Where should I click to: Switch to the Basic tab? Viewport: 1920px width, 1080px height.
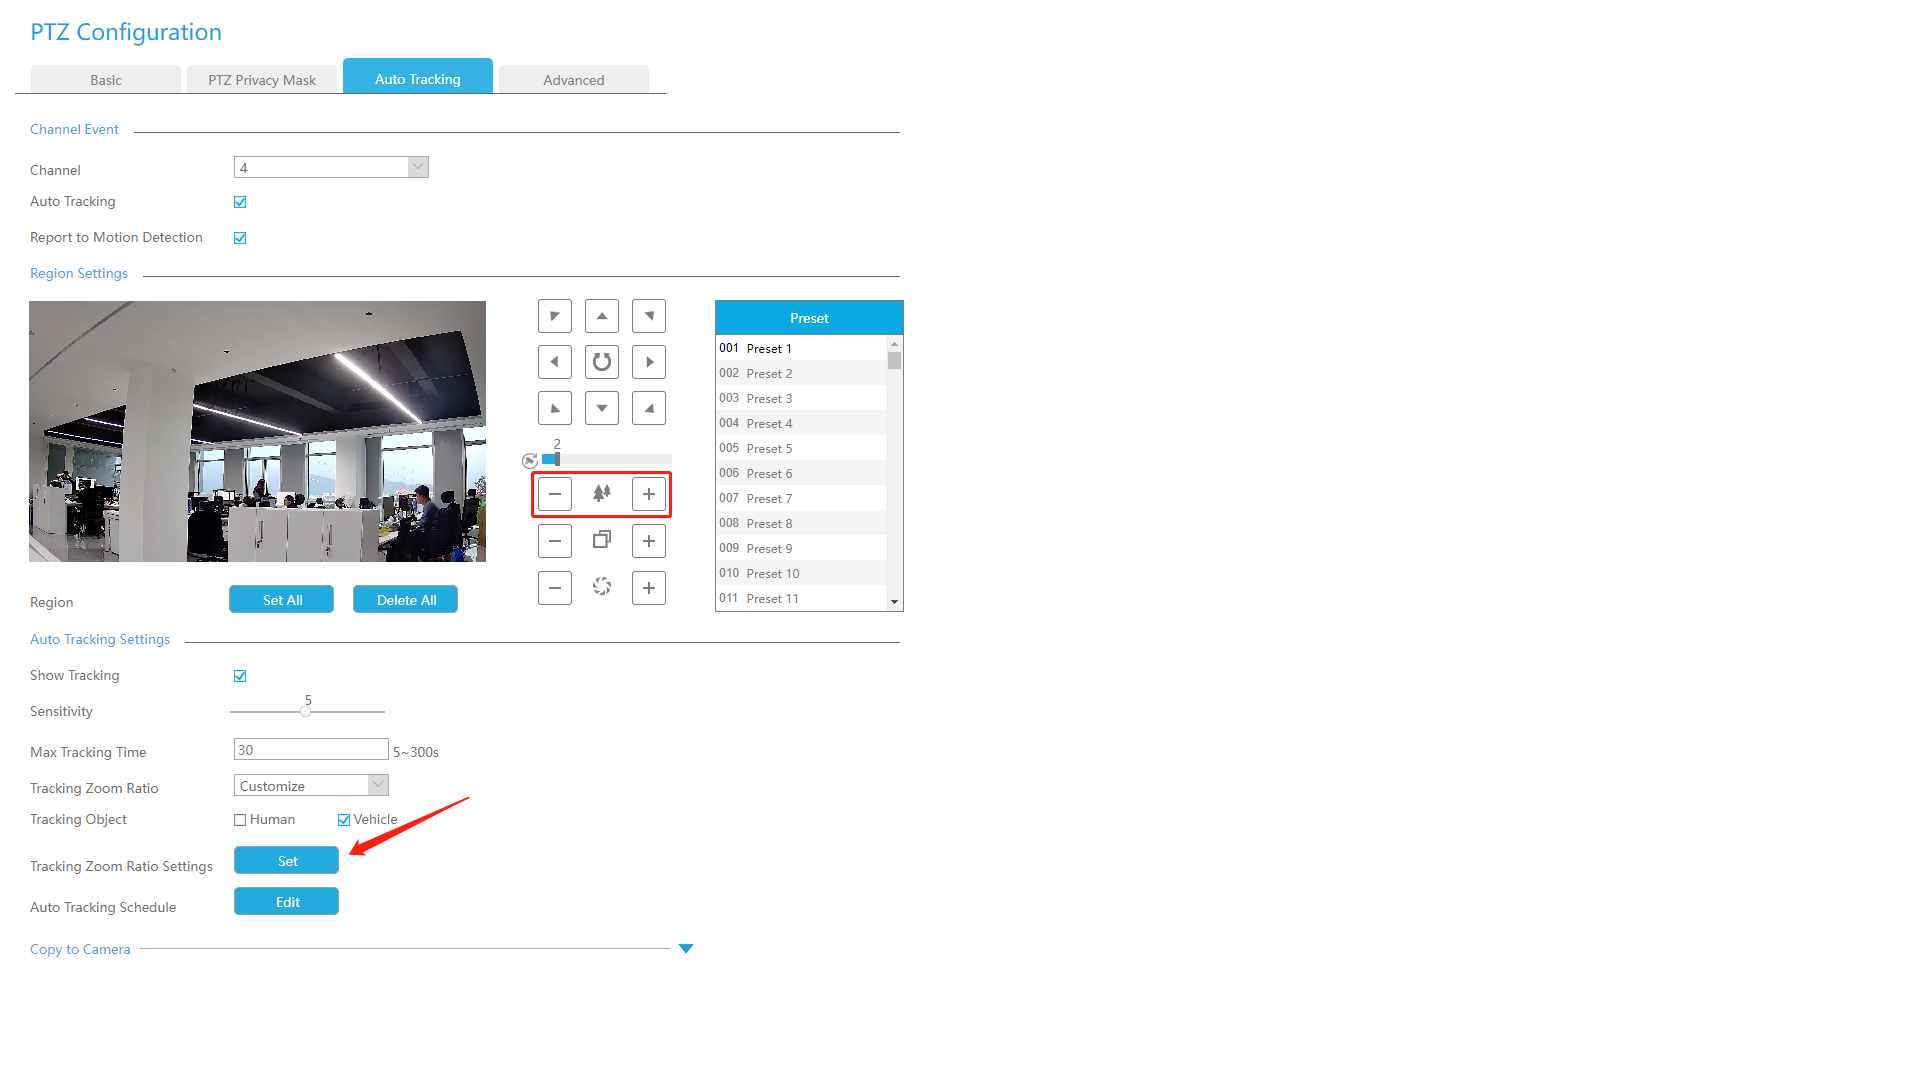click(106, 80)
